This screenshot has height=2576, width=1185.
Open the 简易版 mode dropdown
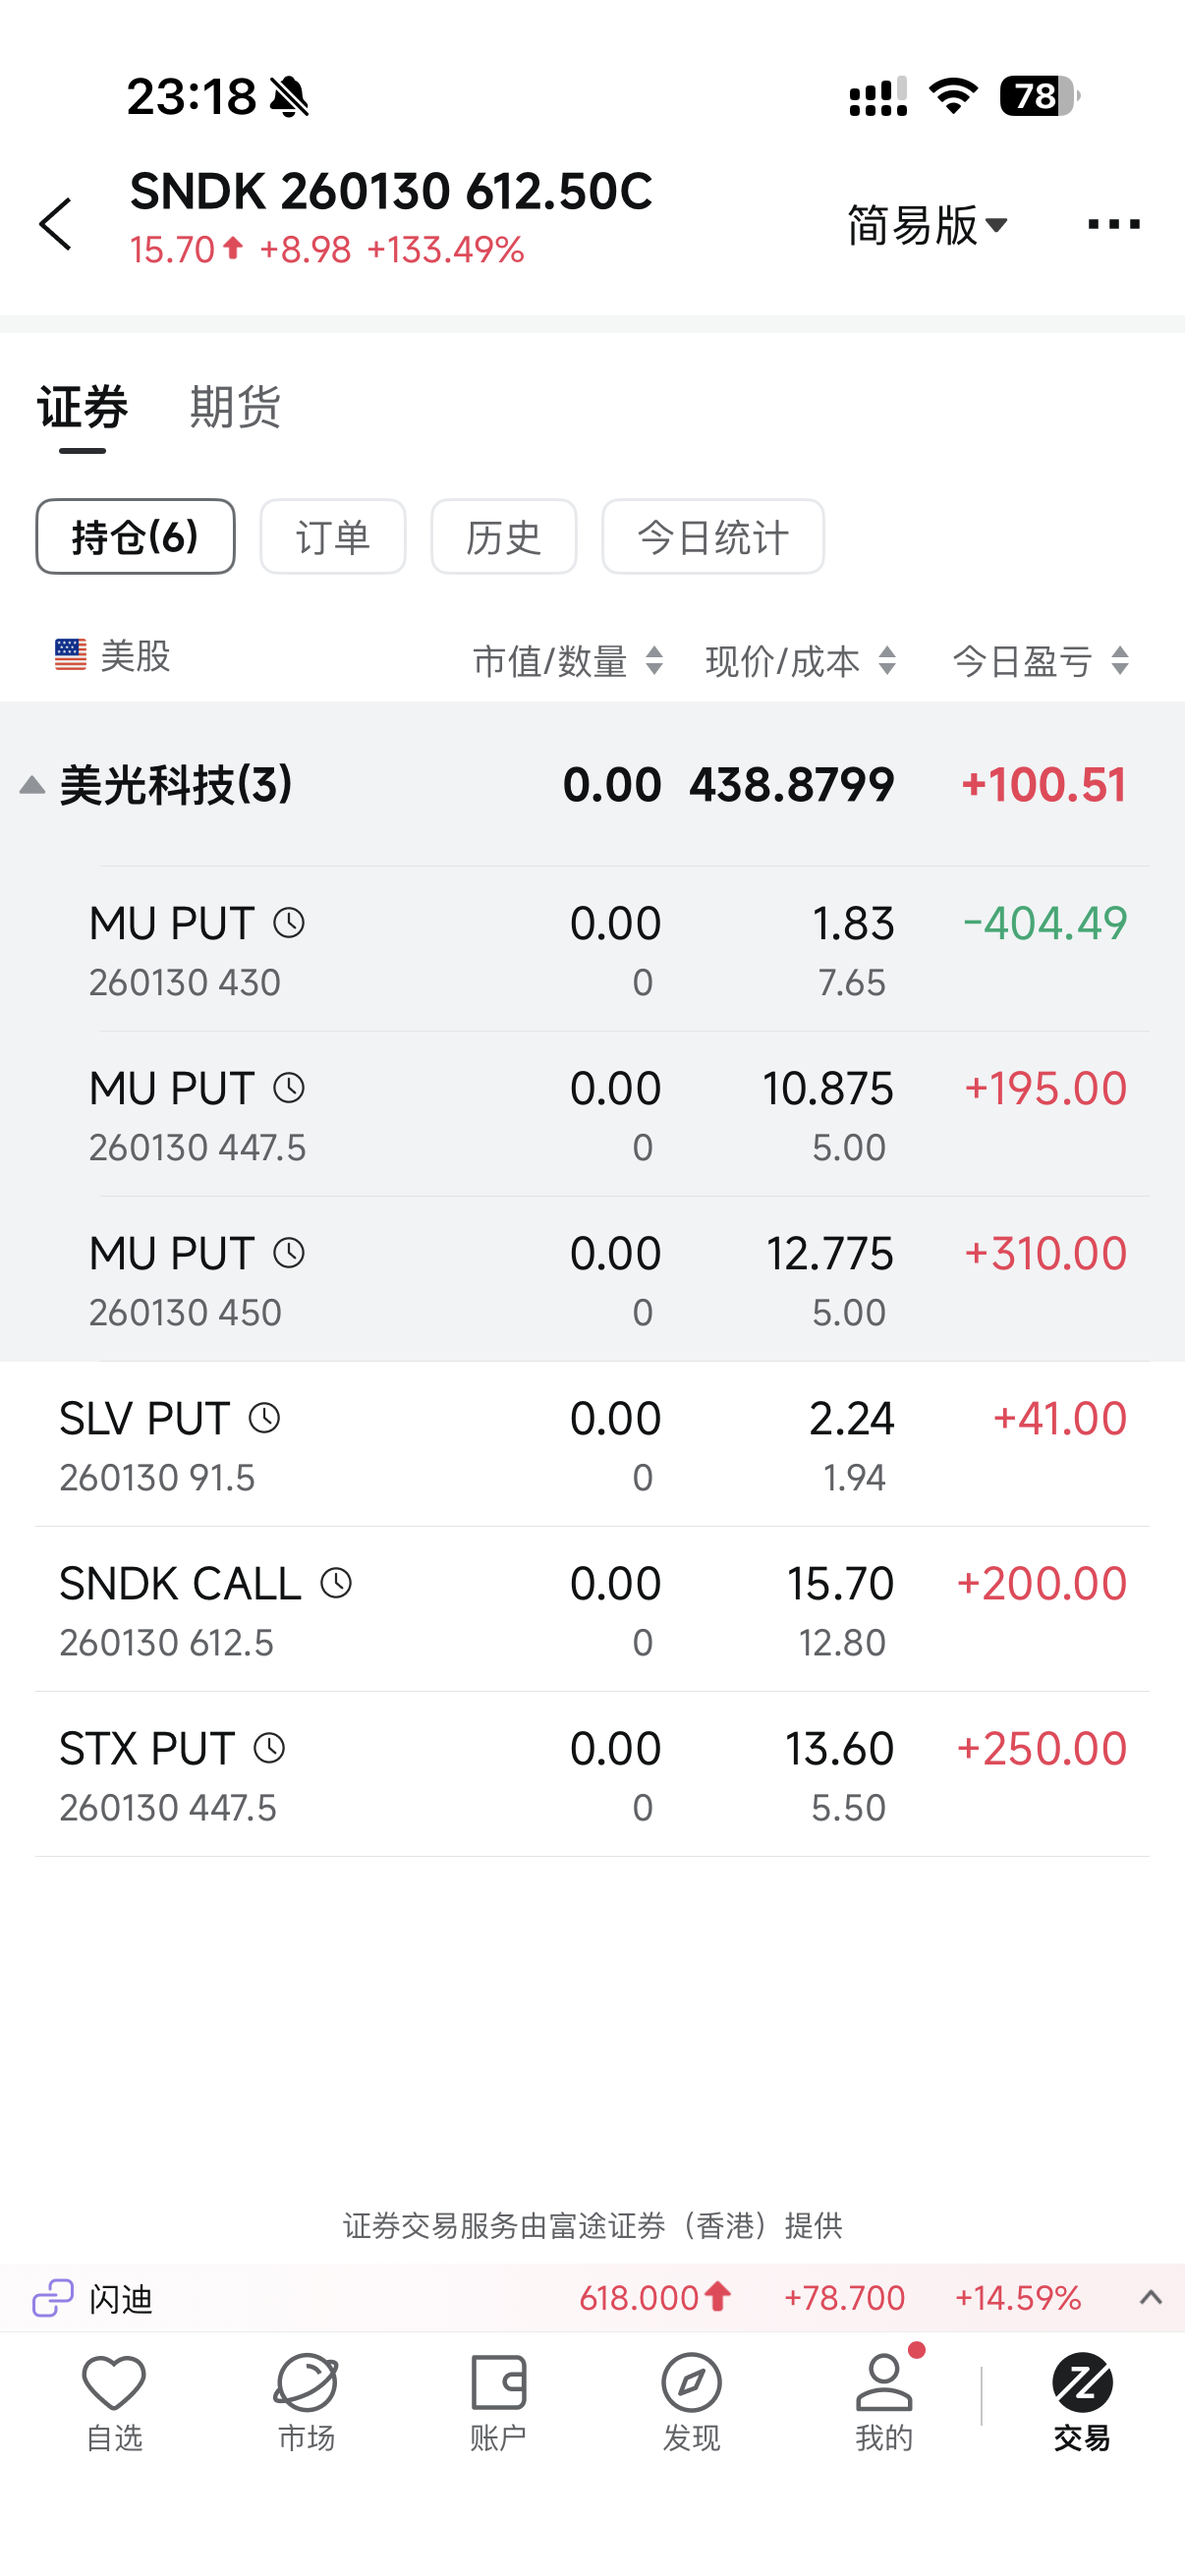point(927,225)
